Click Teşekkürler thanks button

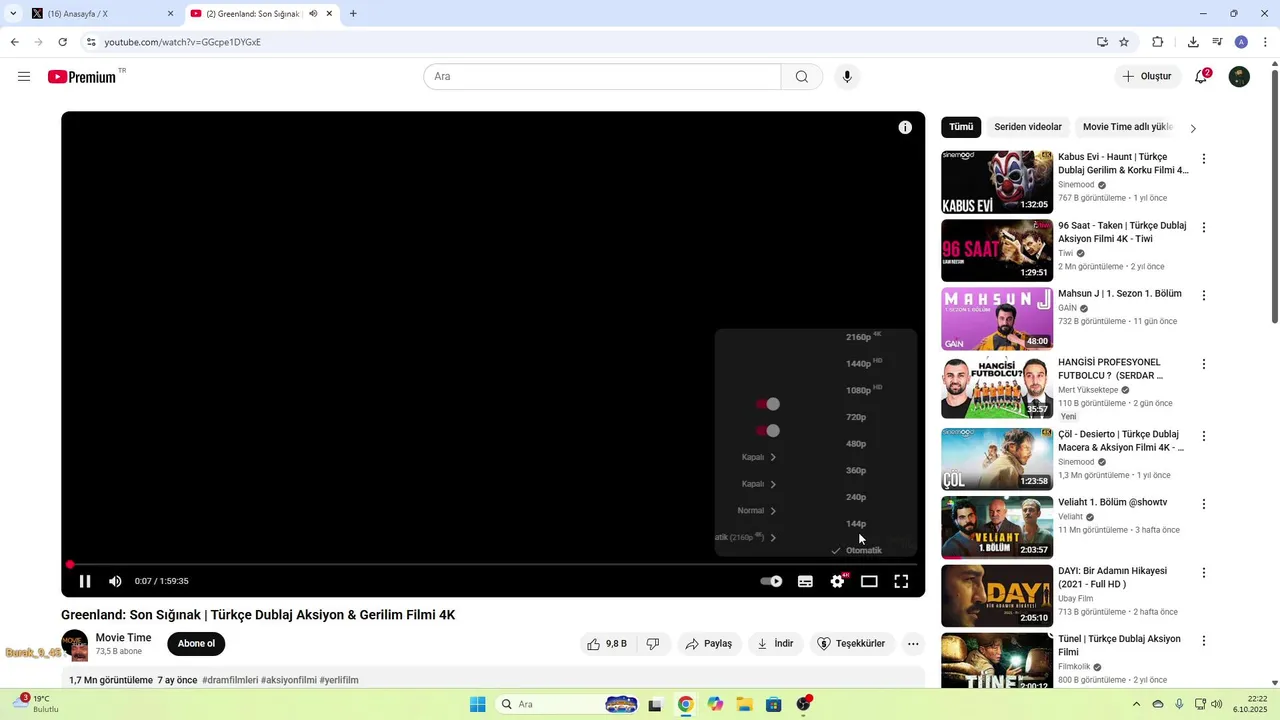click(x=851, y=644)
